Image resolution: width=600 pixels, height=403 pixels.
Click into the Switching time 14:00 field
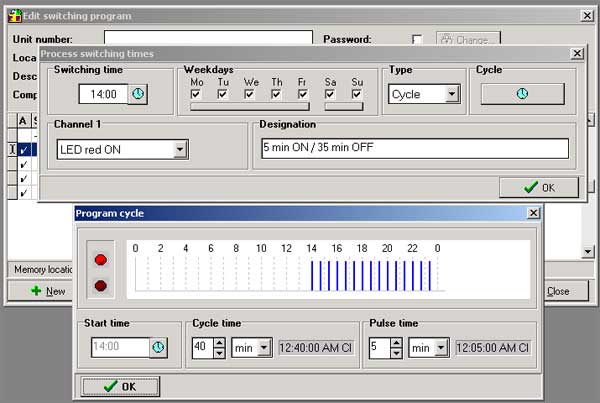pos(103,94)
